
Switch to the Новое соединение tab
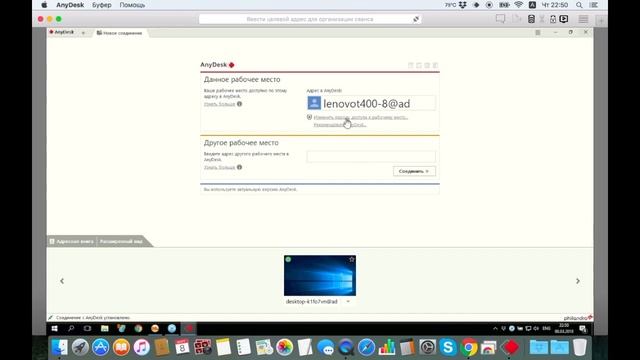pos(120,33)
